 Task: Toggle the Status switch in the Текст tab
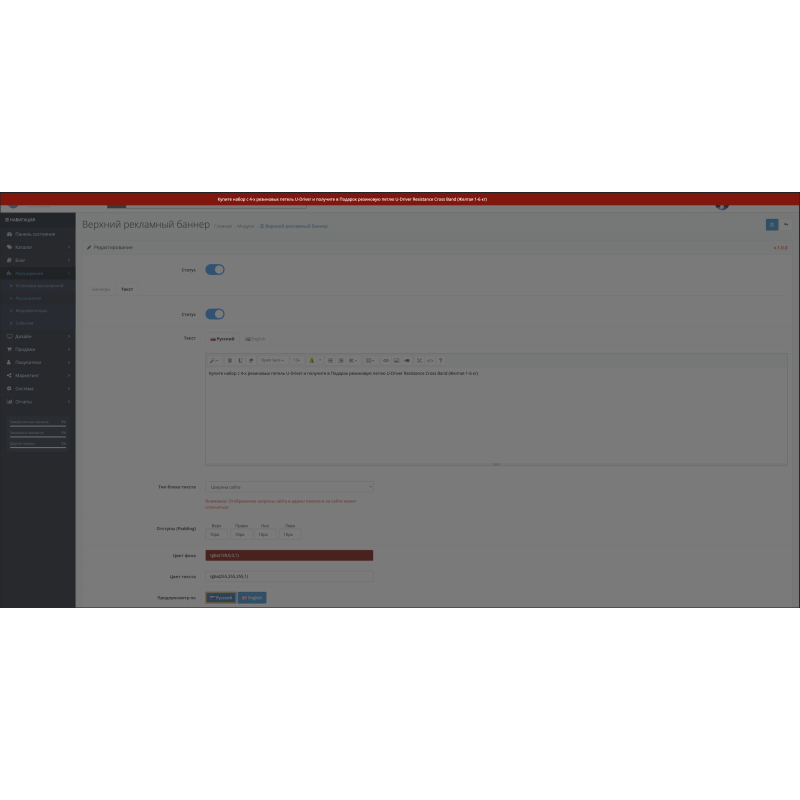coord(215,314)
